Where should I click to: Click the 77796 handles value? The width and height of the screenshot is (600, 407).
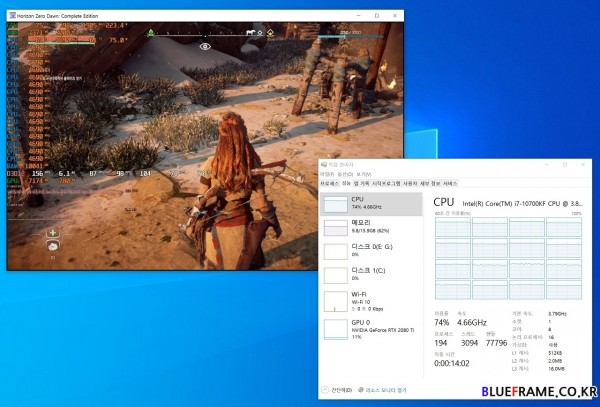coord(496,343)
